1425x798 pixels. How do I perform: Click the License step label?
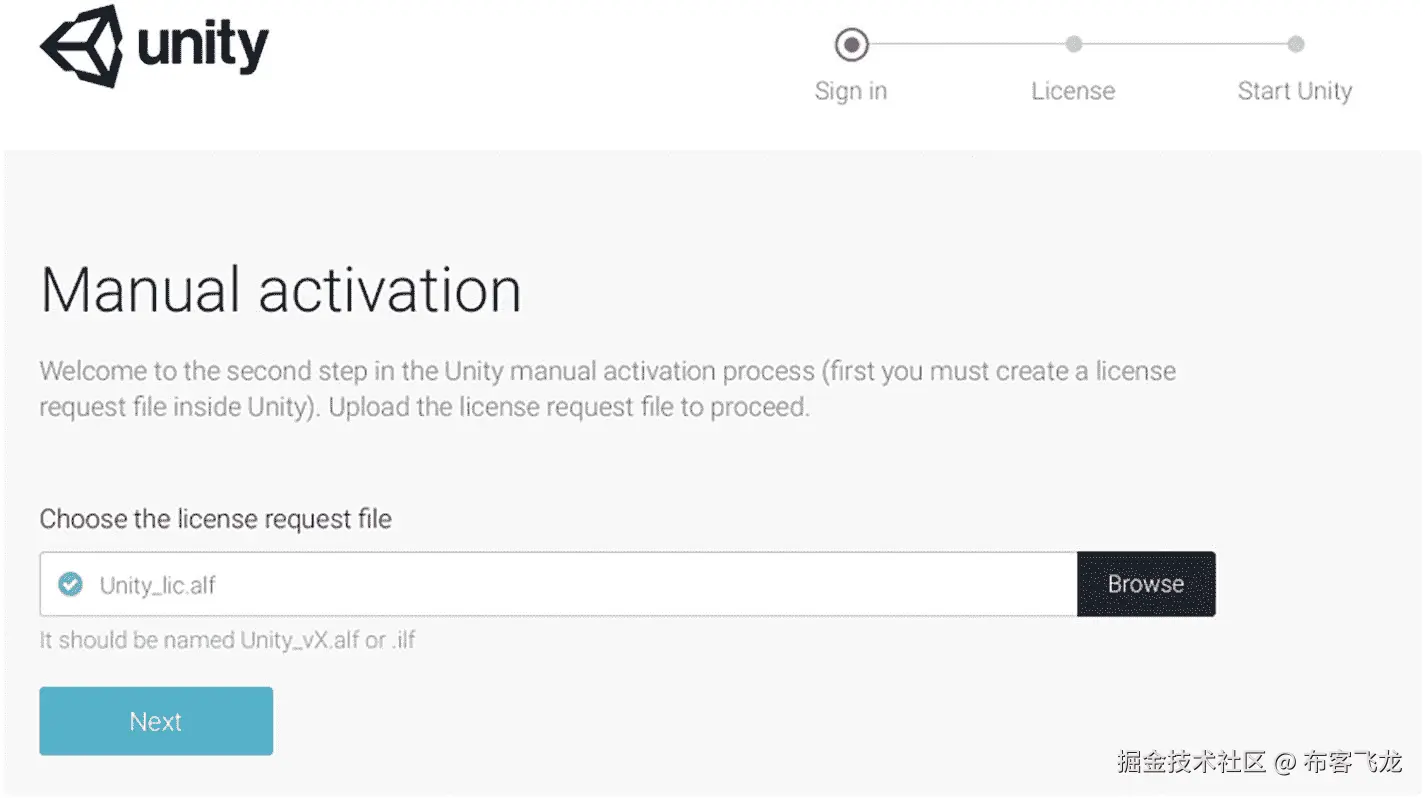click(x=1073, y=91)
